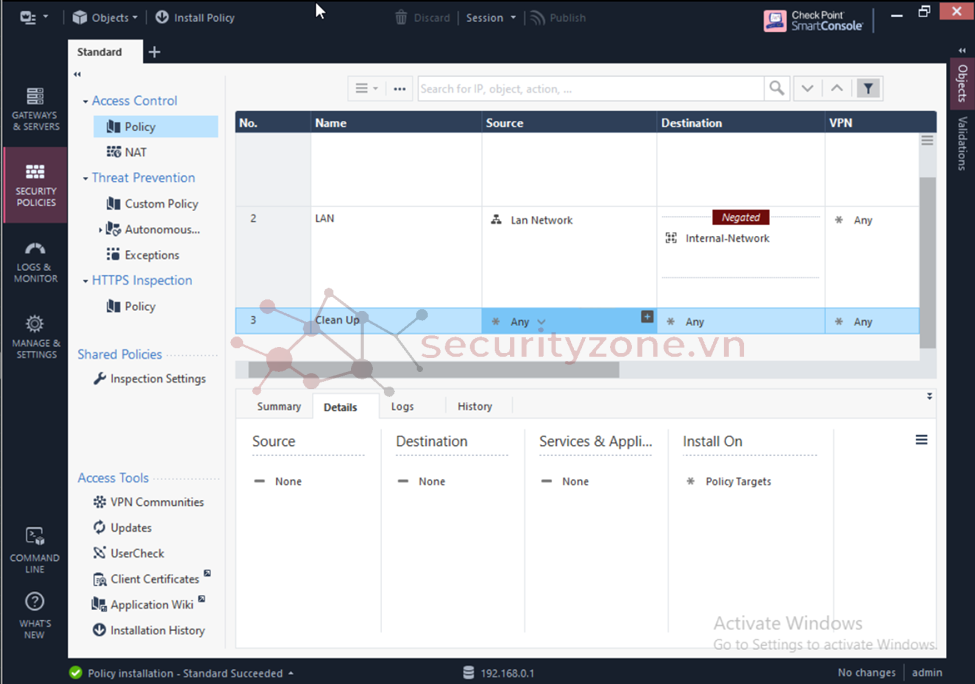
Task: Click the vertical scrollbar of the rulebase
Action: (927, 262)
